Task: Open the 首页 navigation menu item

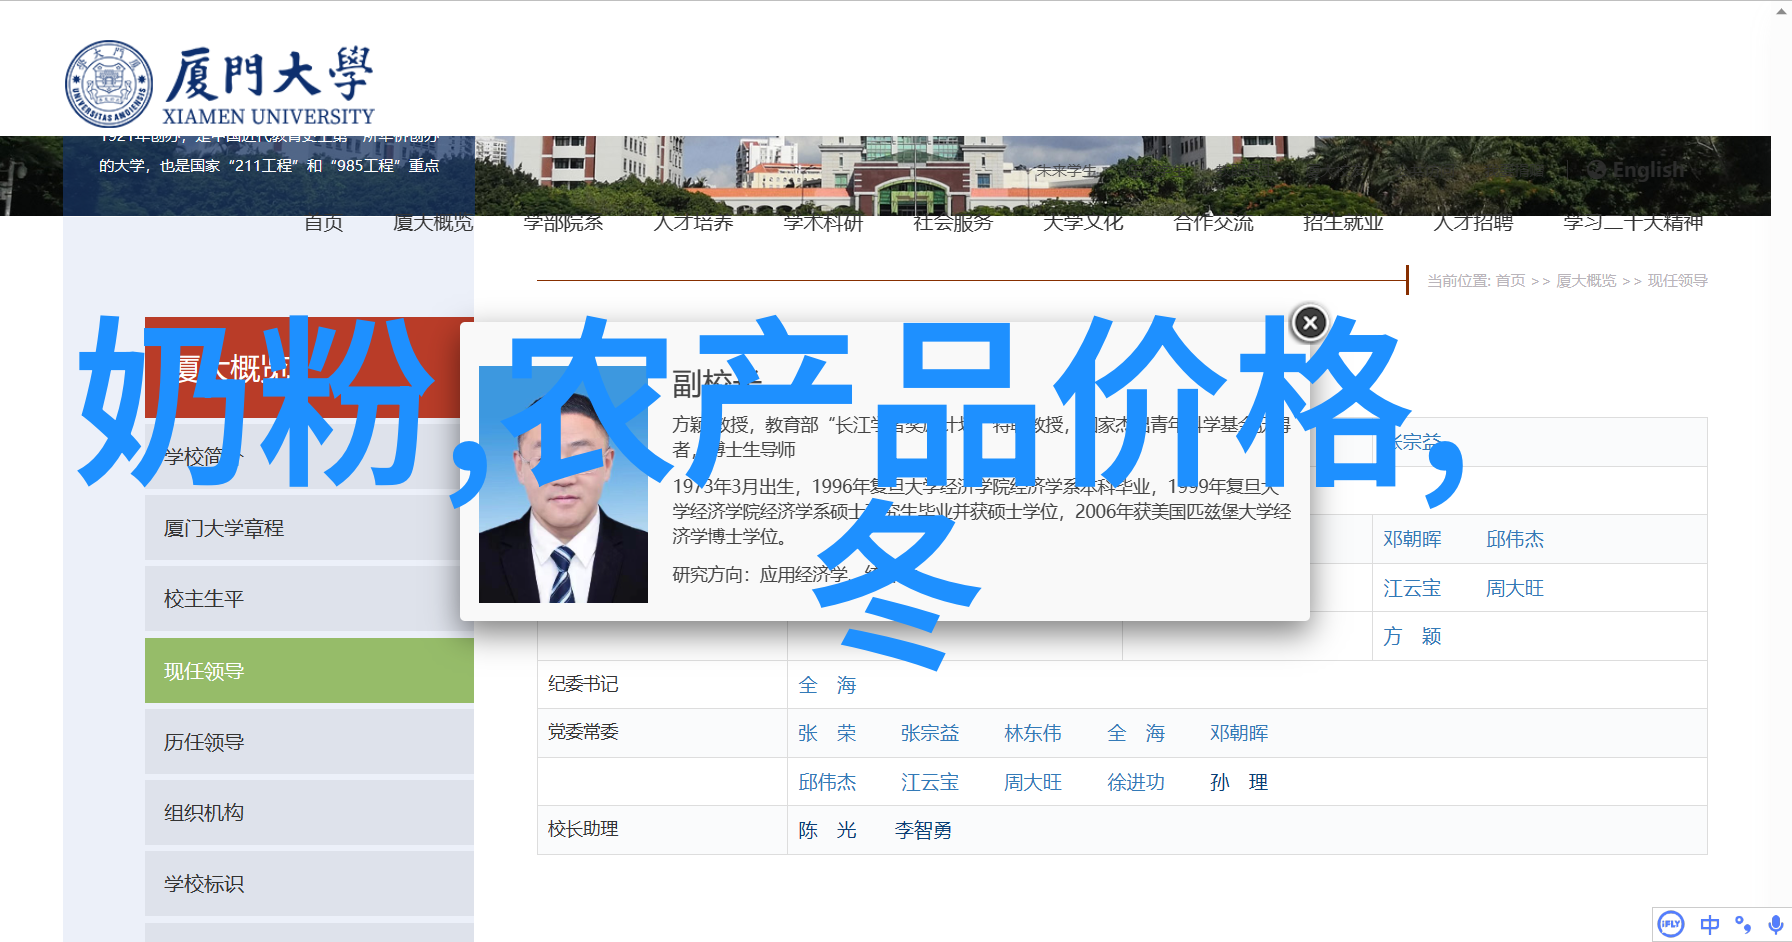Action: pos(324,223)
